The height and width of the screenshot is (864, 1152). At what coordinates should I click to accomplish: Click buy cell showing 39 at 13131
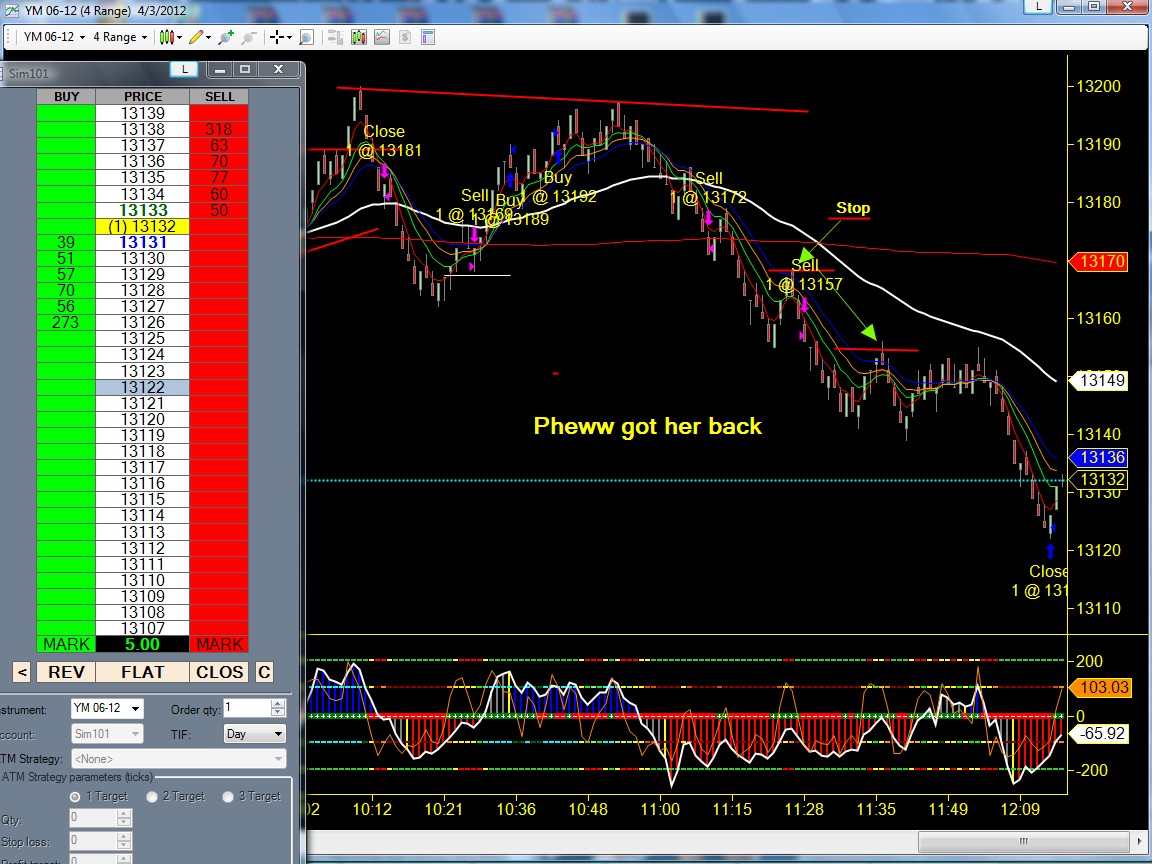tap(66, 242)
